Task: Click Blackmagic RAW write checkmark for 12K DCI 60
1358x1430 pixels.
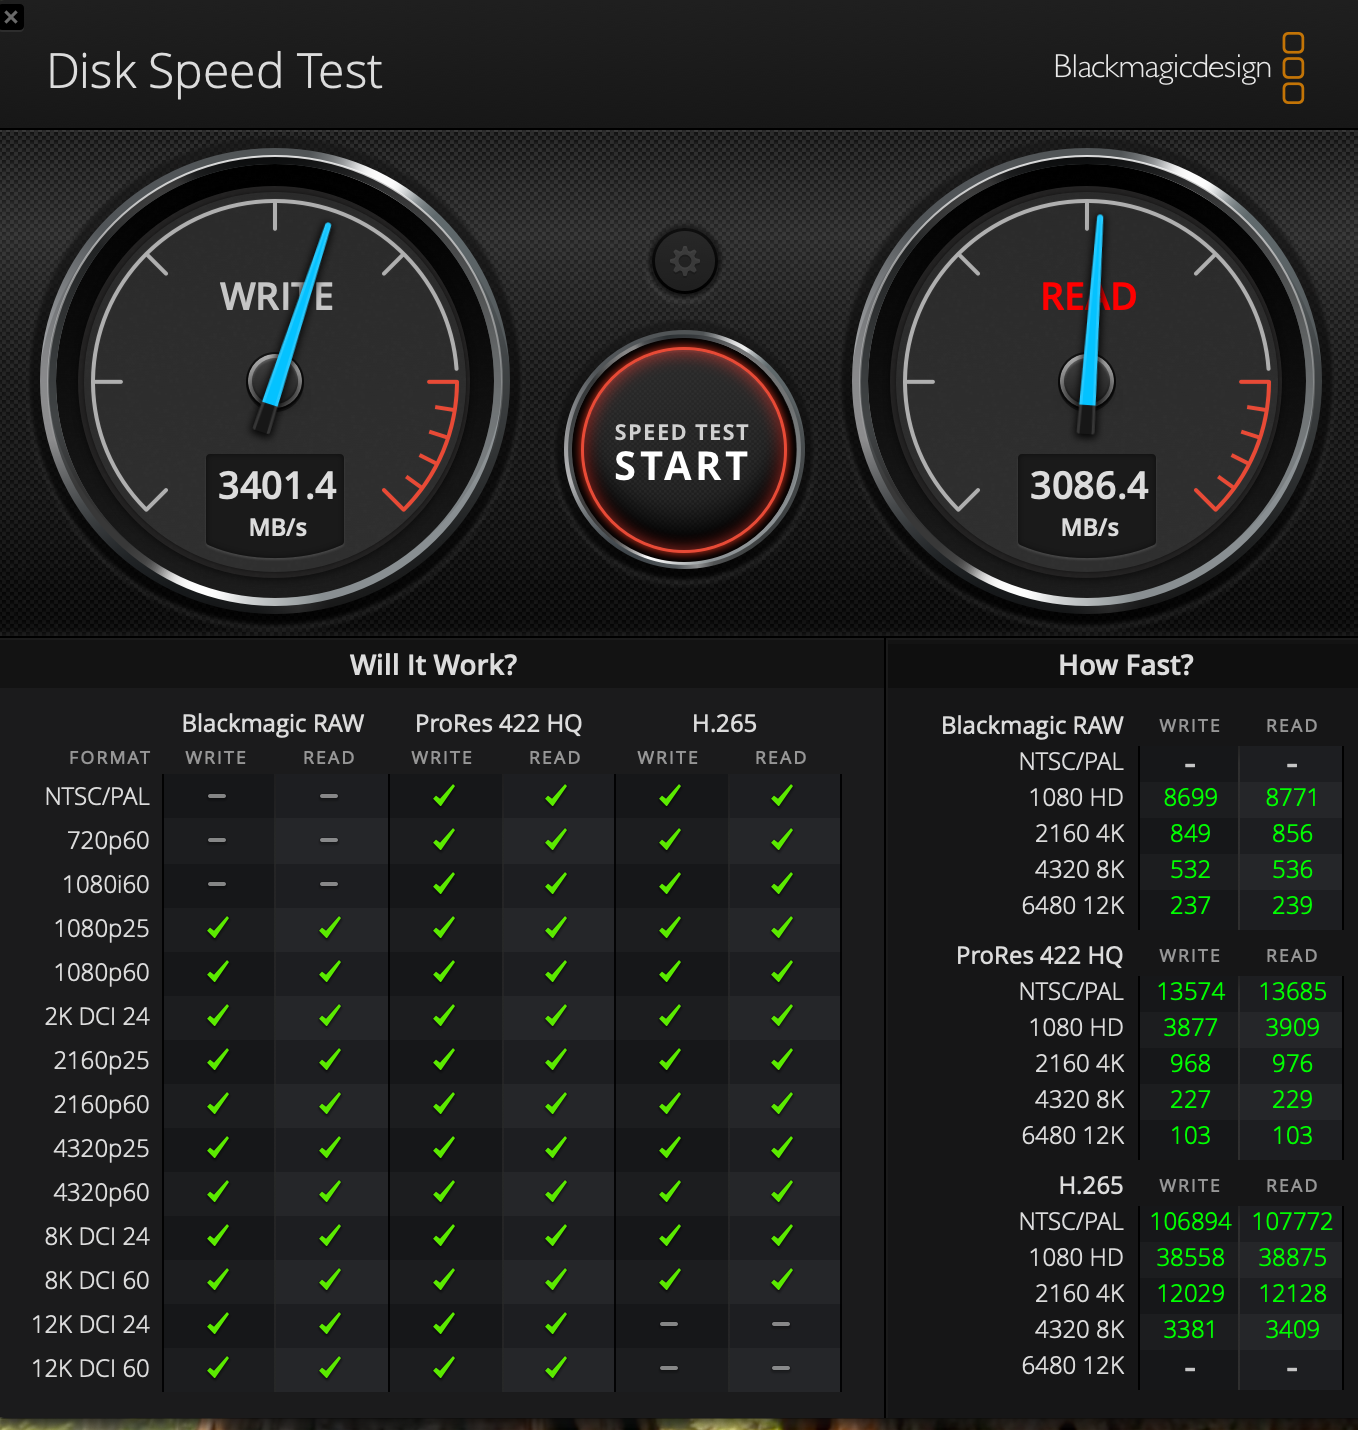Action: pyautogui.click(x=217, y=1368)
